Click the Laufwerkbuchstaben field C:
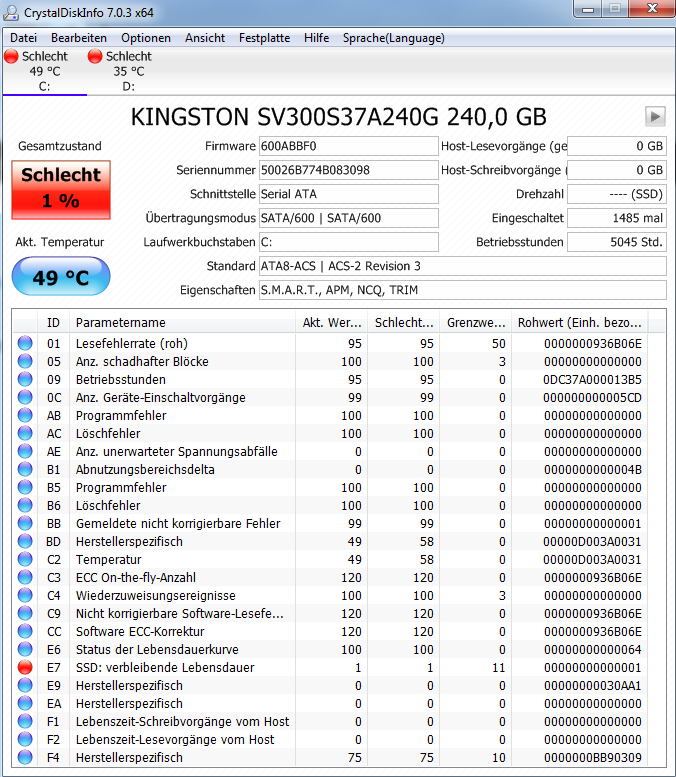Viewport: 676px width, 777px height. pos(348,242)
